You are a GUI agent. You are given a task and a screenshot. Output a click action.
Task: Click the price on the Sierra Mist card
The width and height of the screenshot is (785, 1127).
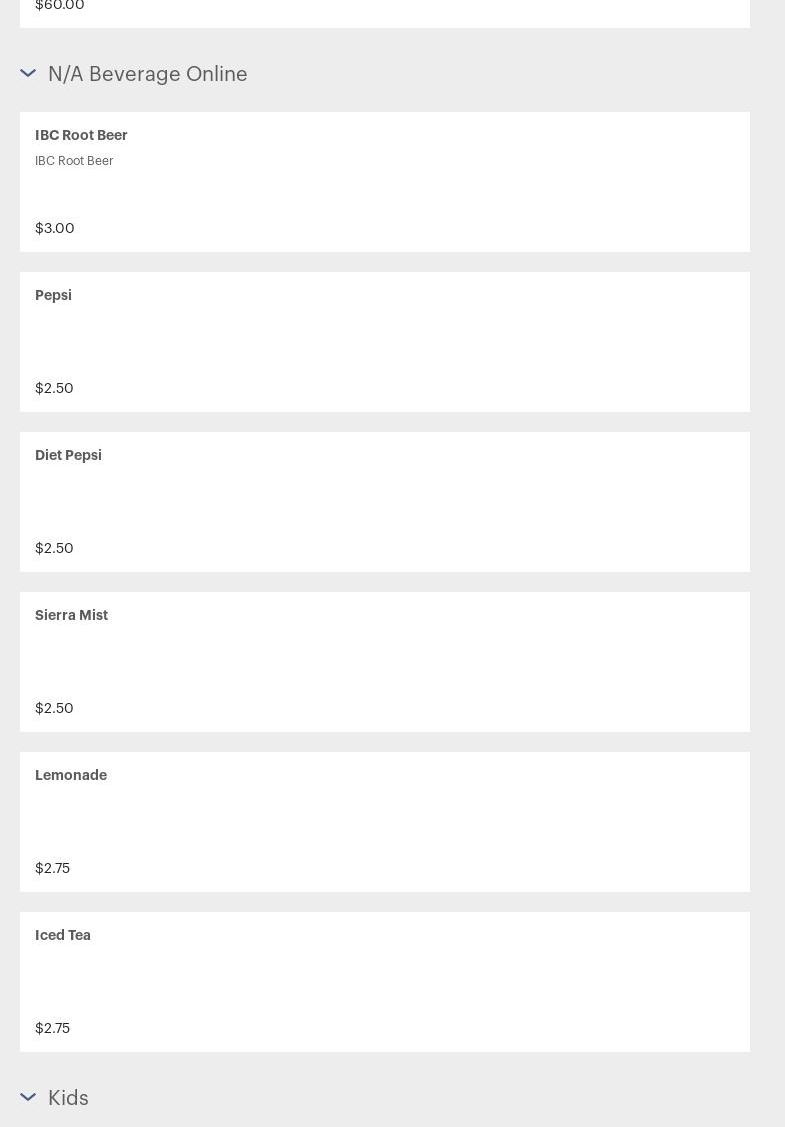point(54,708)
